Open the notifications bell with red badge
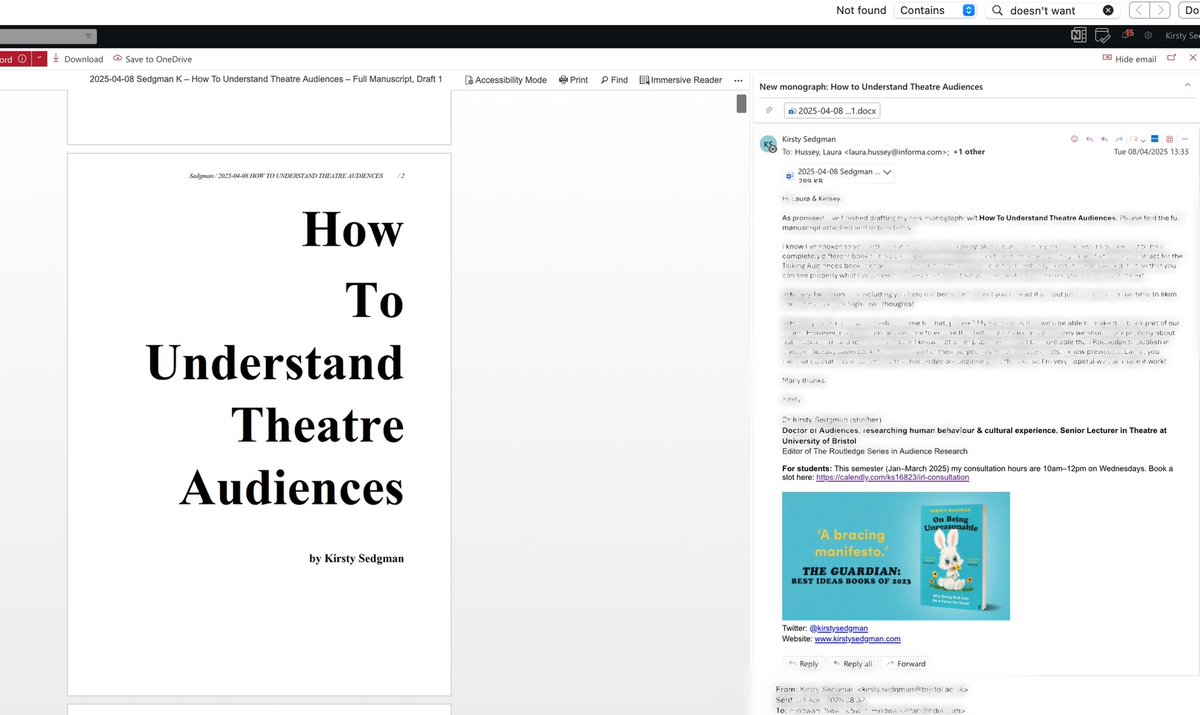 (x=1127, y=35)
